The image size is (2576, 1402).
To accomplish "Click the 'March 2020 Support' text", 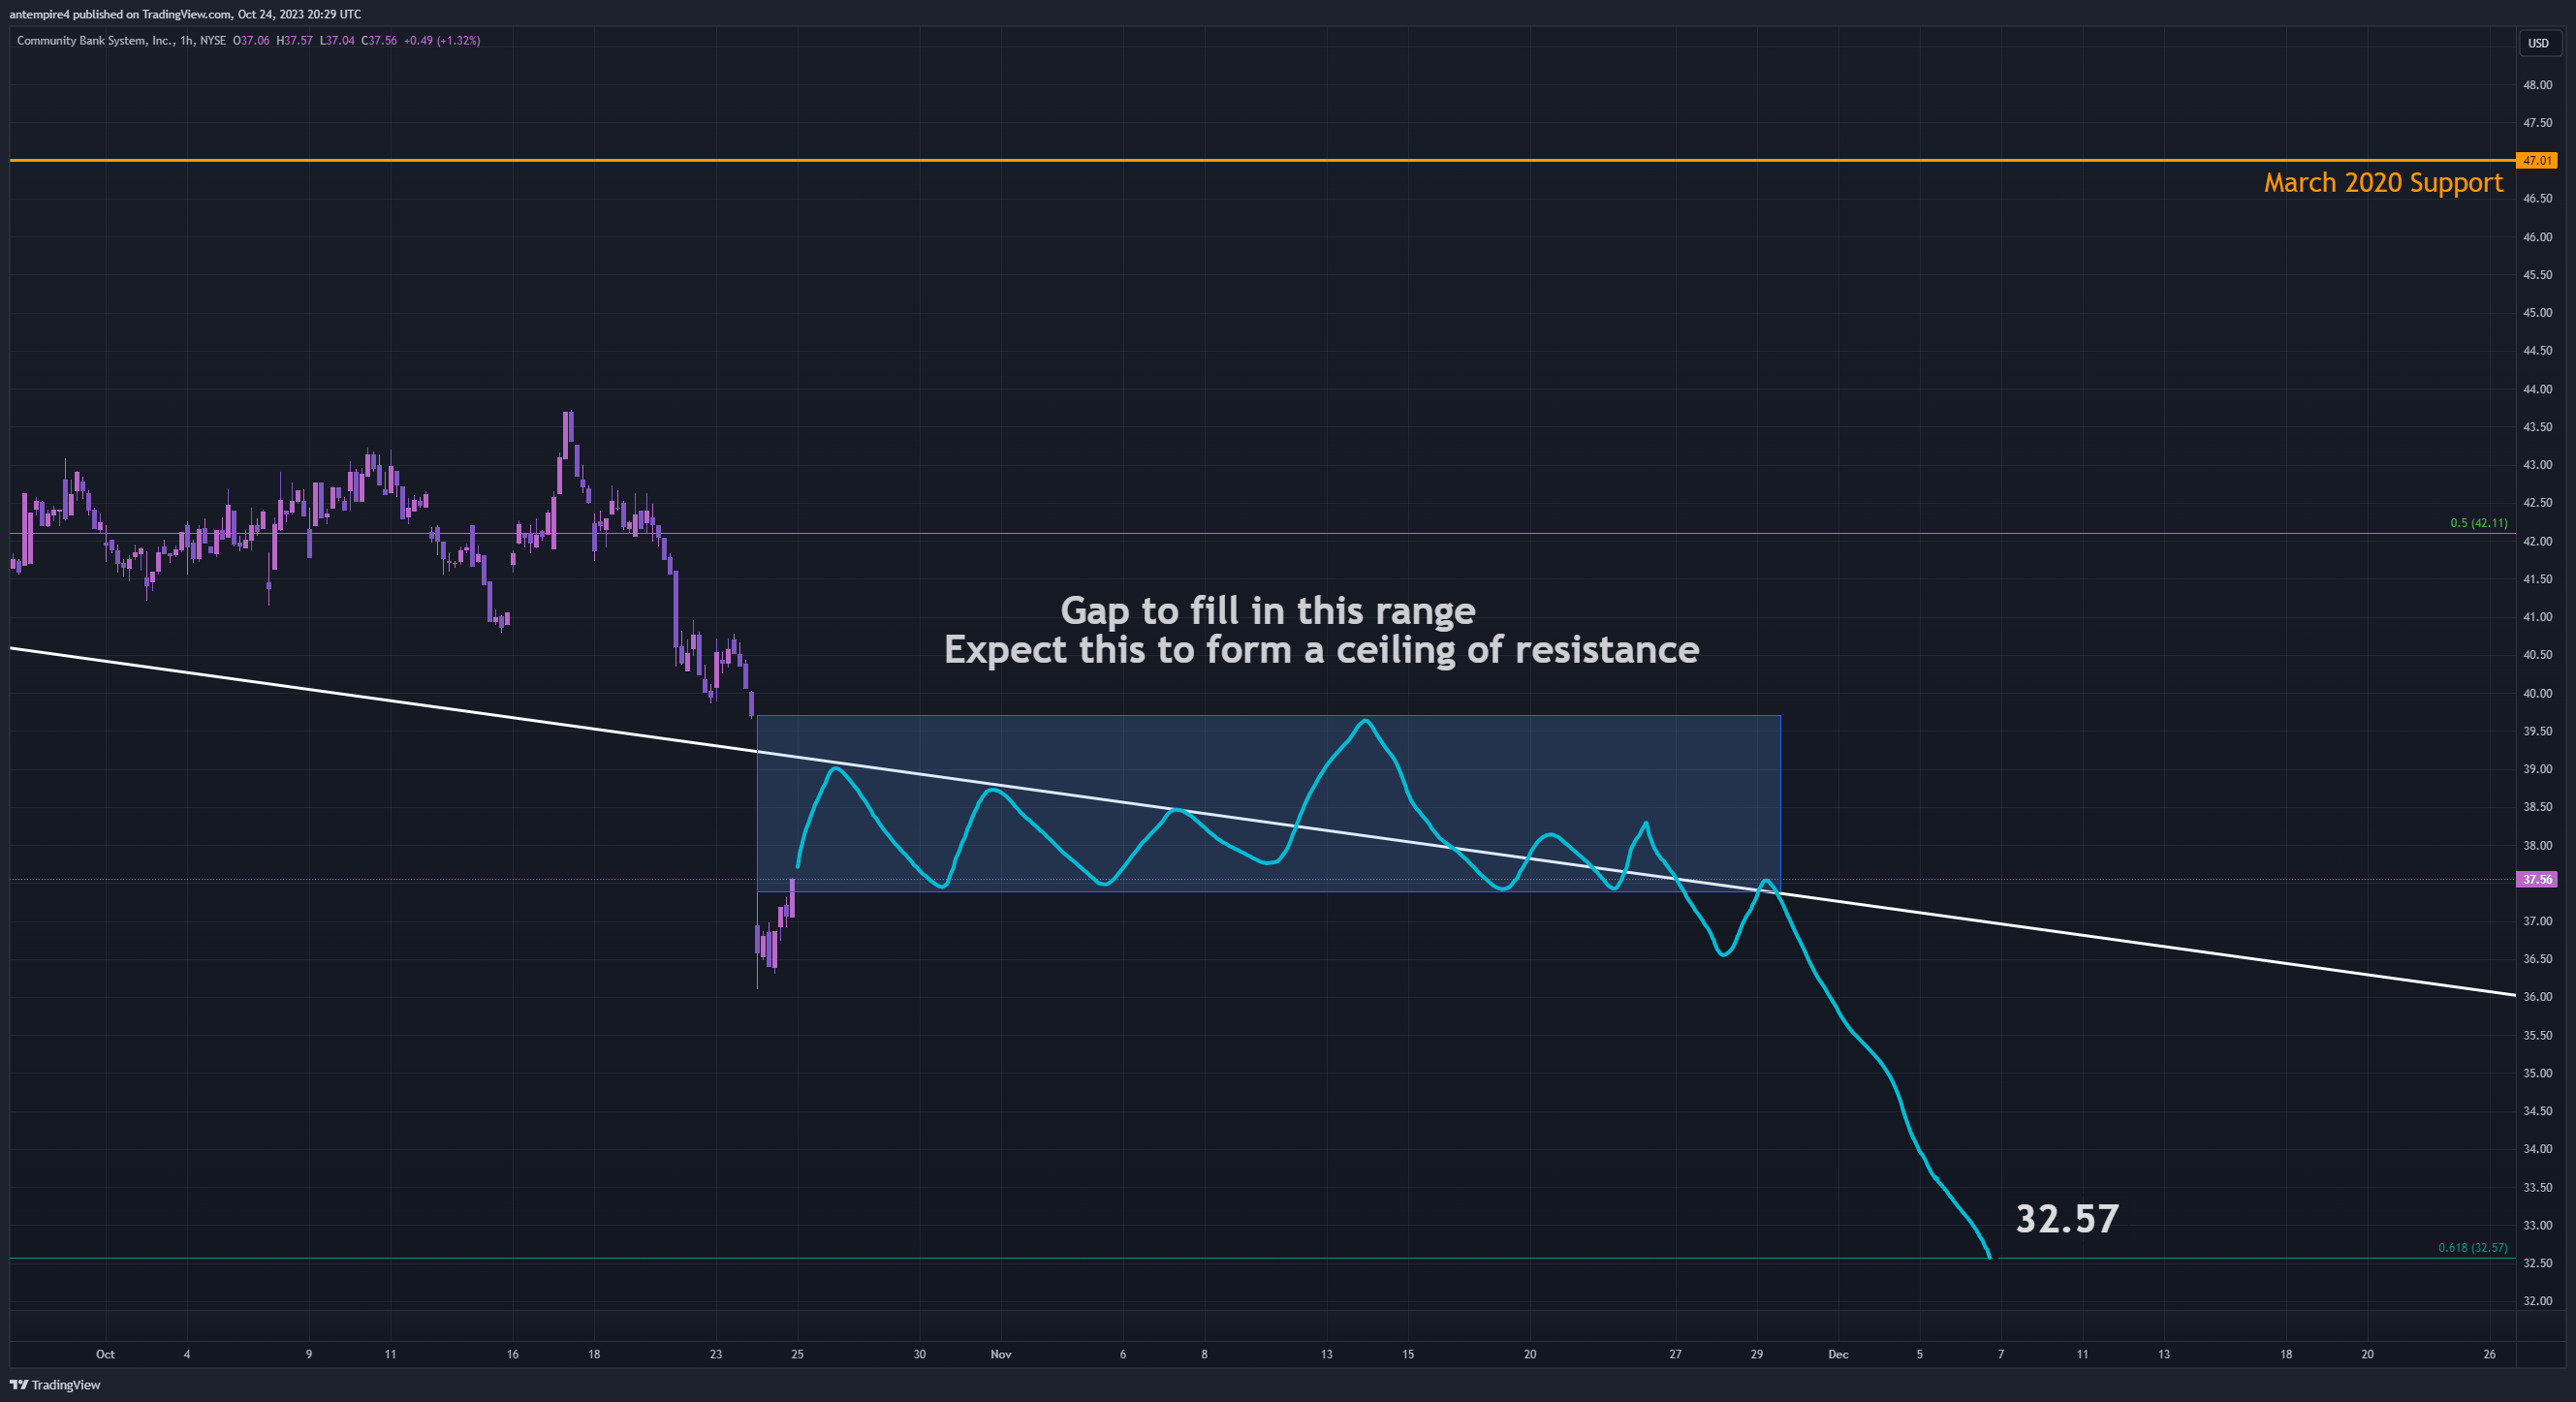I will coord(2383,183).
